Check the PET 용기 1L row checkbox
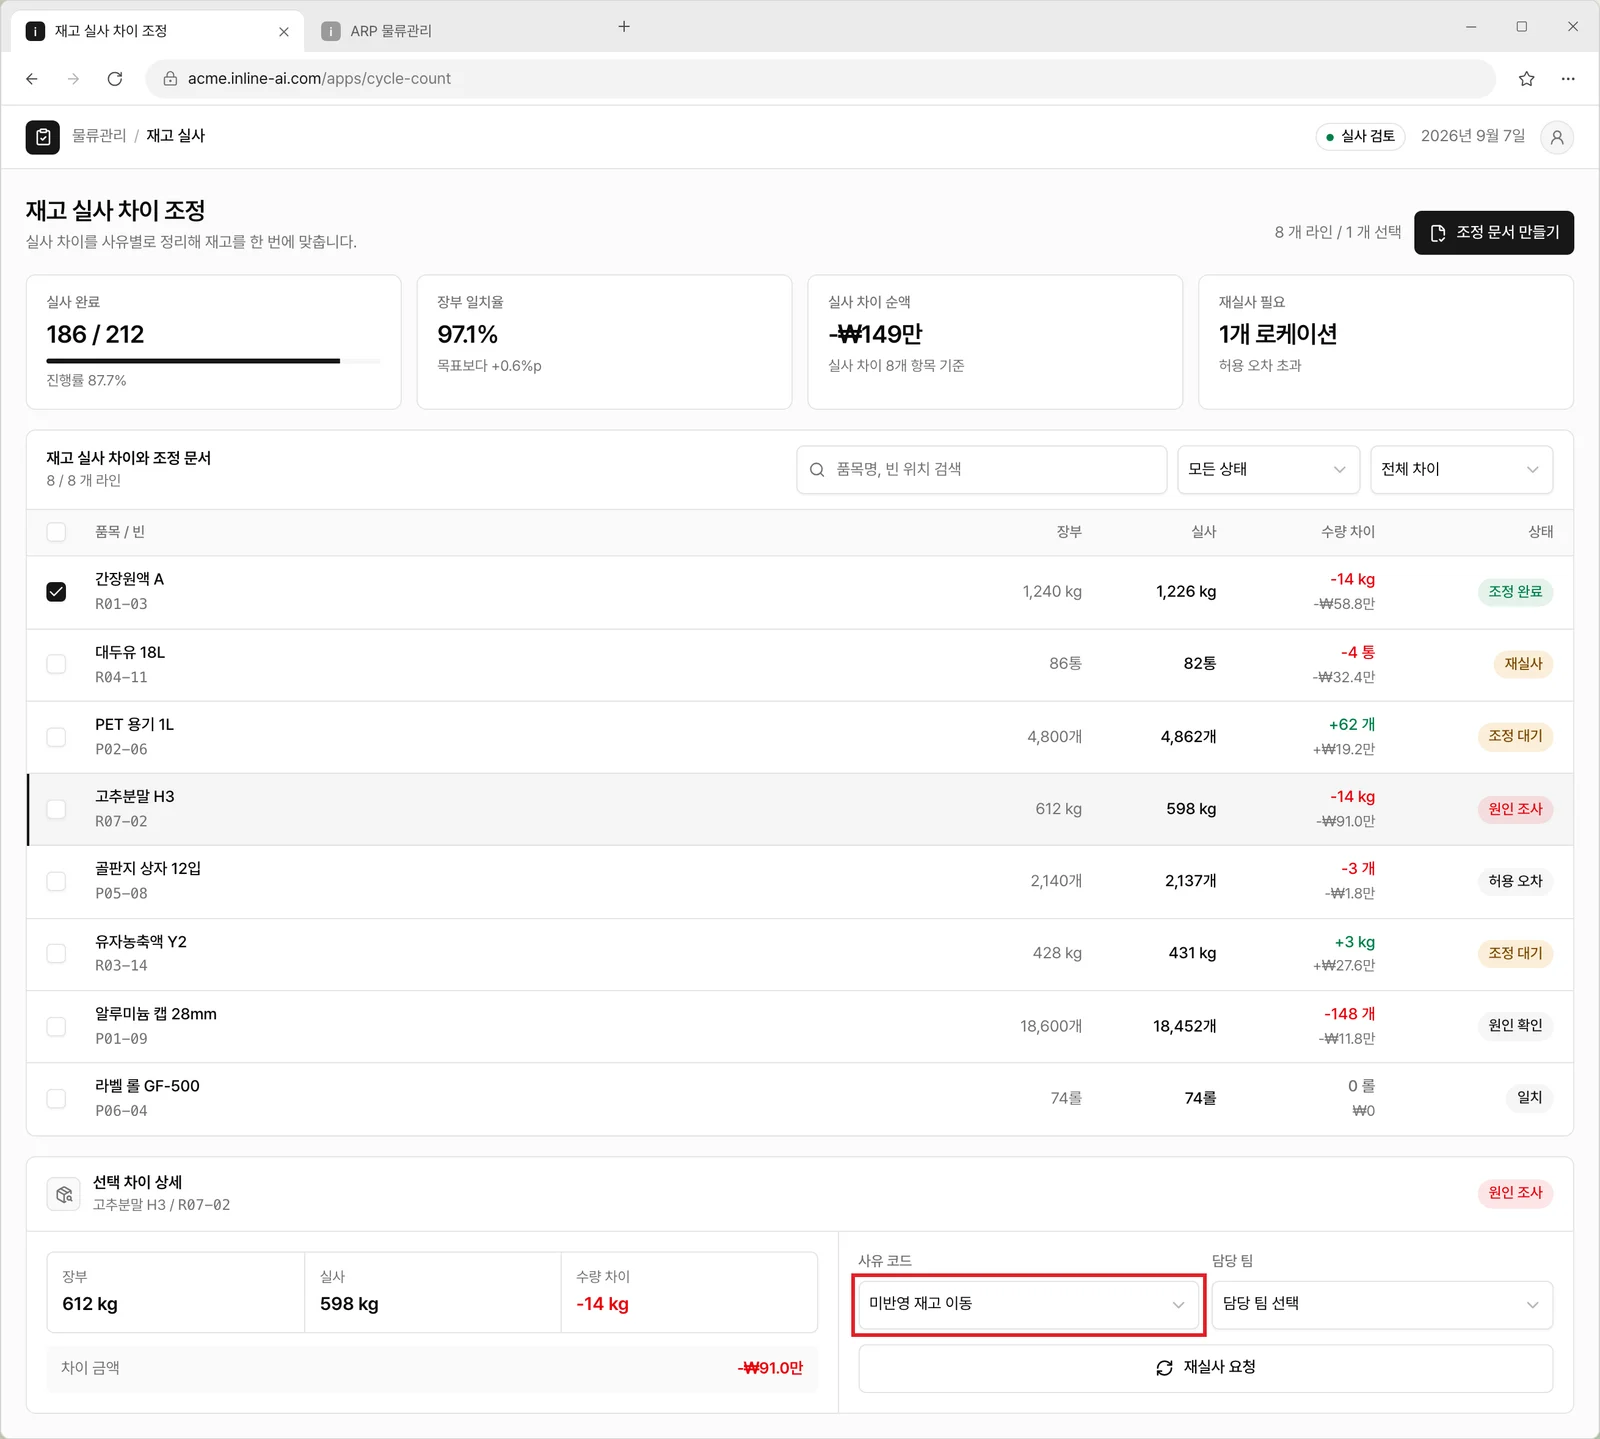 56,737
